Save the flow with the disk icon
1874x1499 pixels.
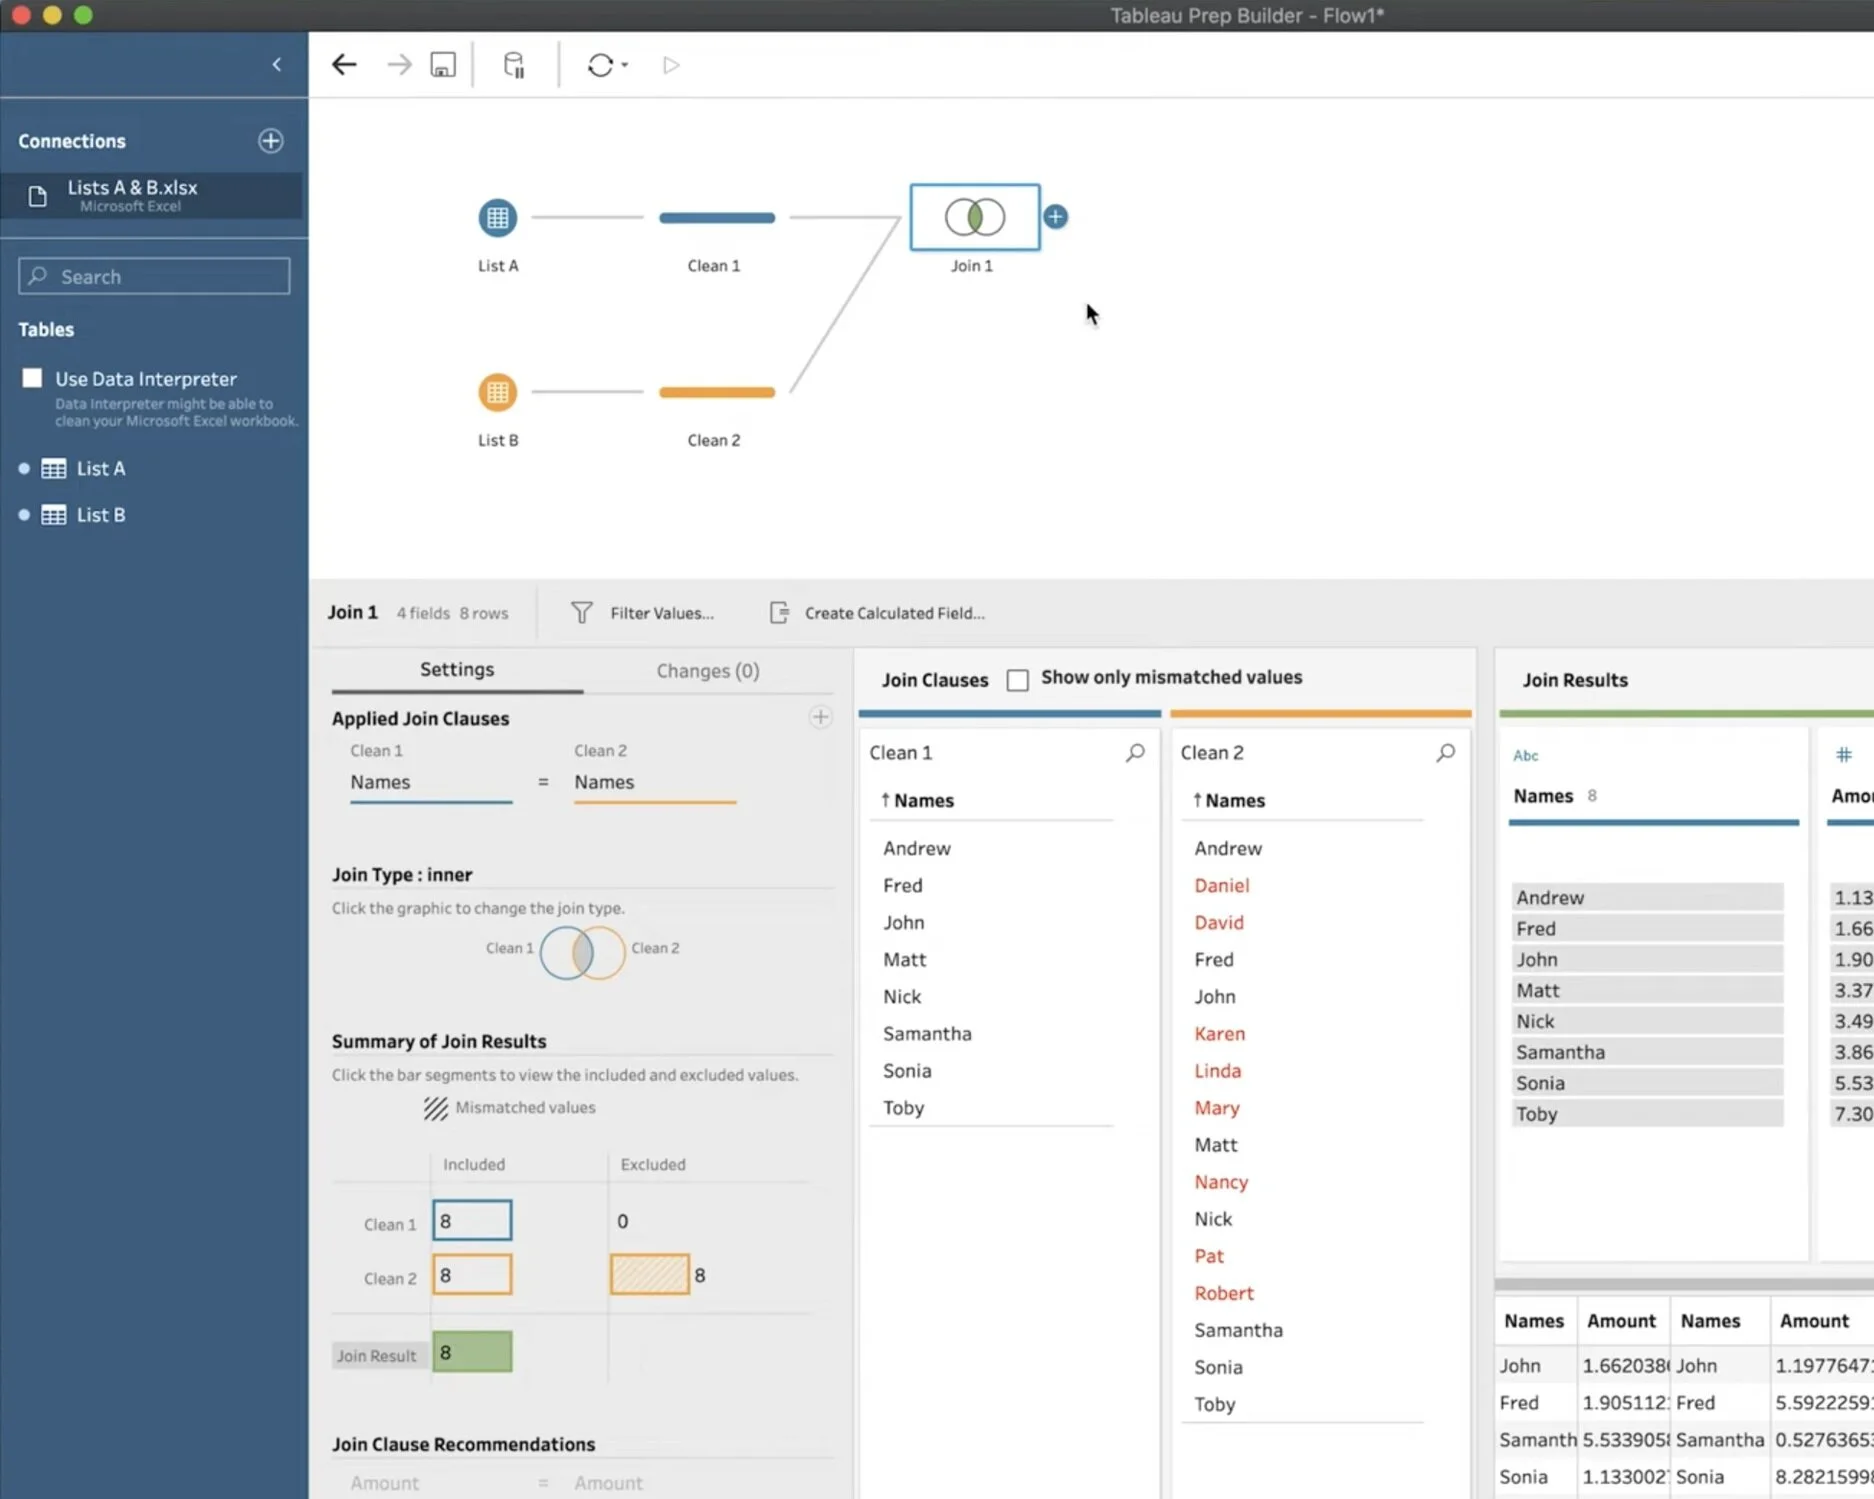coord(443,65)
